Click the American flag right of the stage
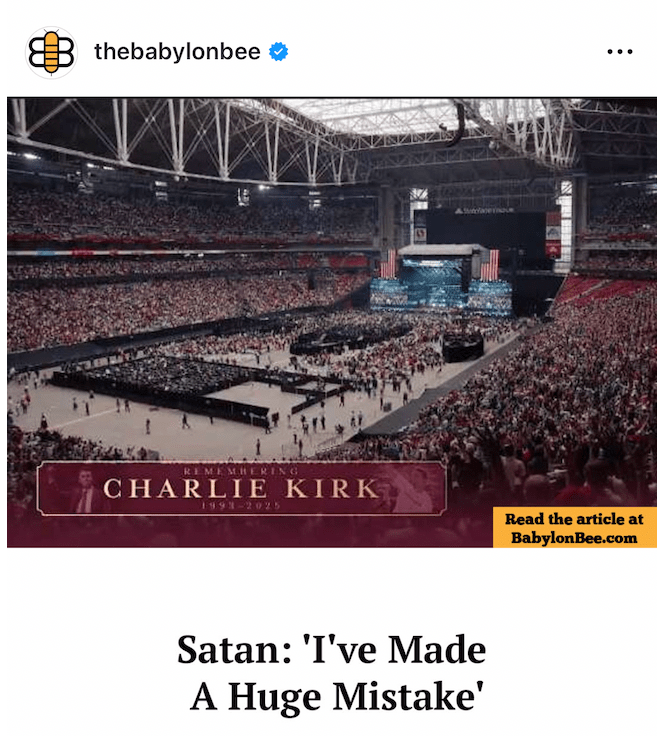The image size is (668, 736). point(490,265)
